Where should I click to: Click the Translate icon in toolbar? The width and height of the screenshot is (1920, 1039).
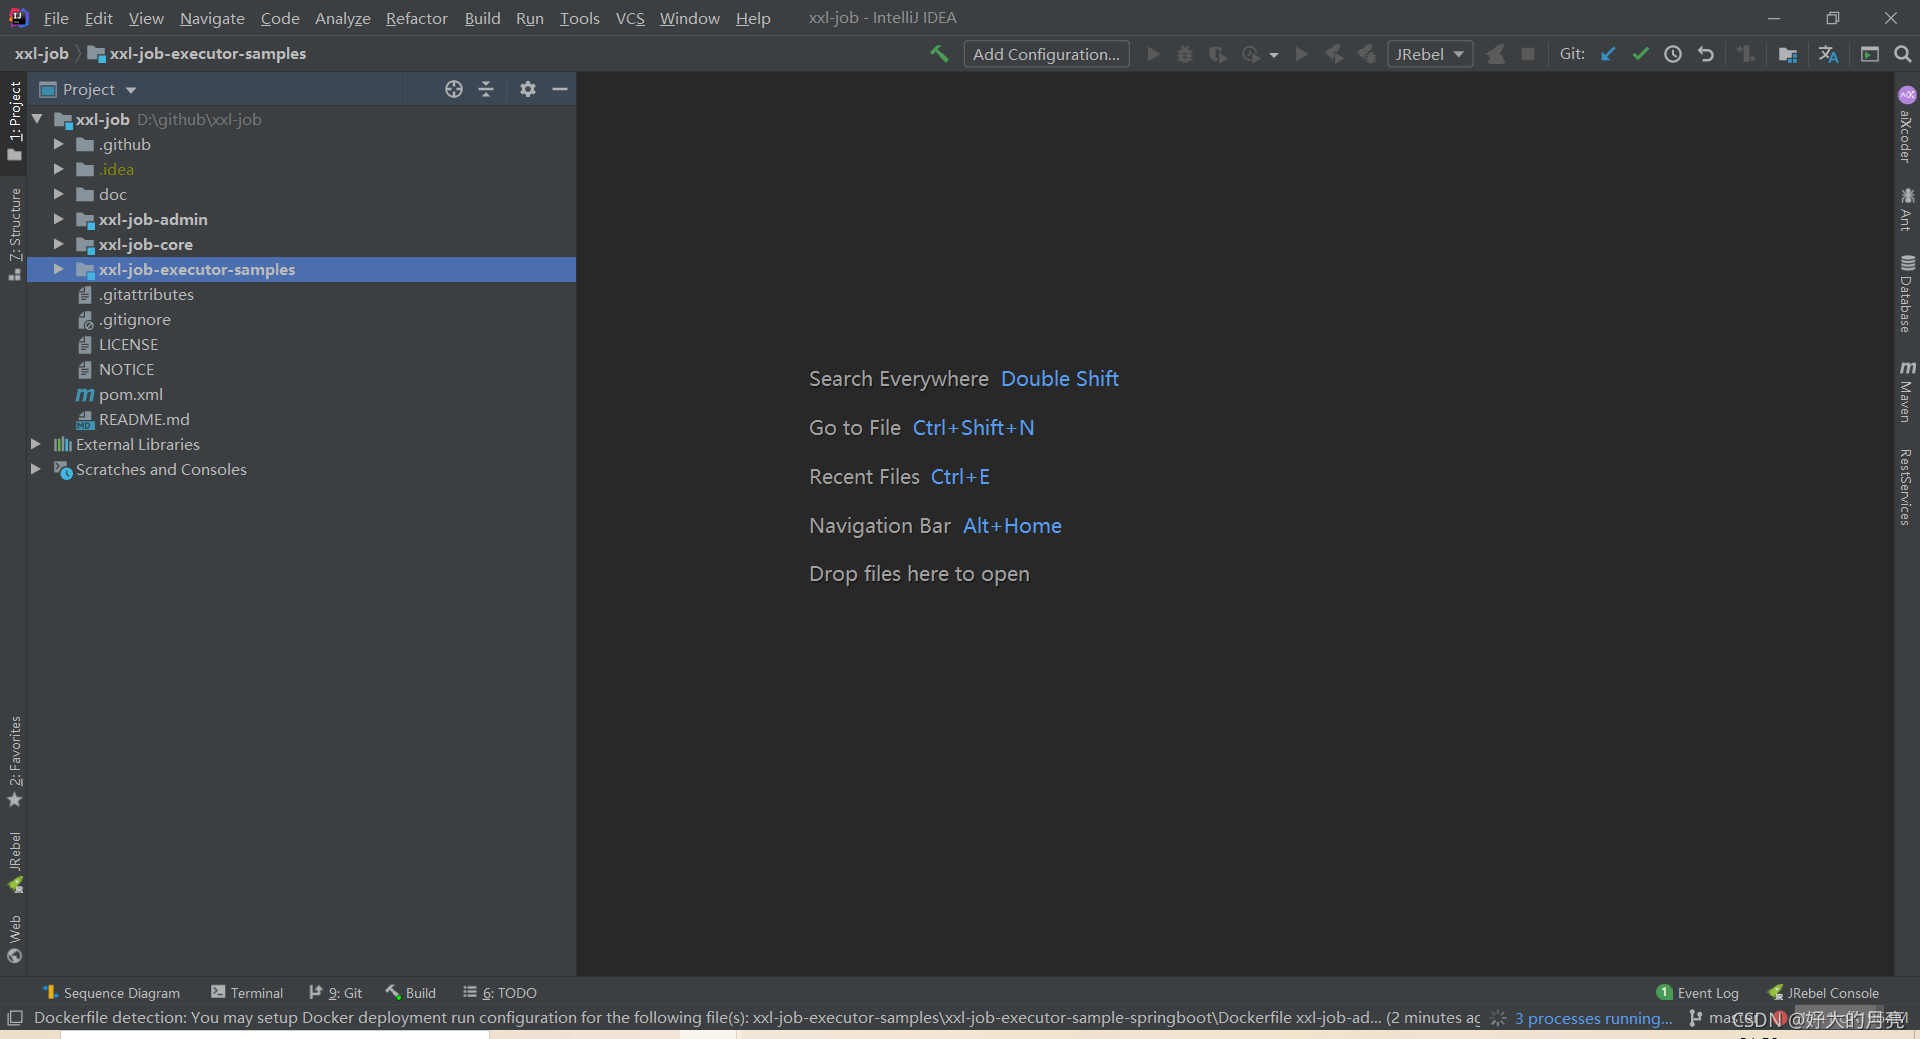1829,54
